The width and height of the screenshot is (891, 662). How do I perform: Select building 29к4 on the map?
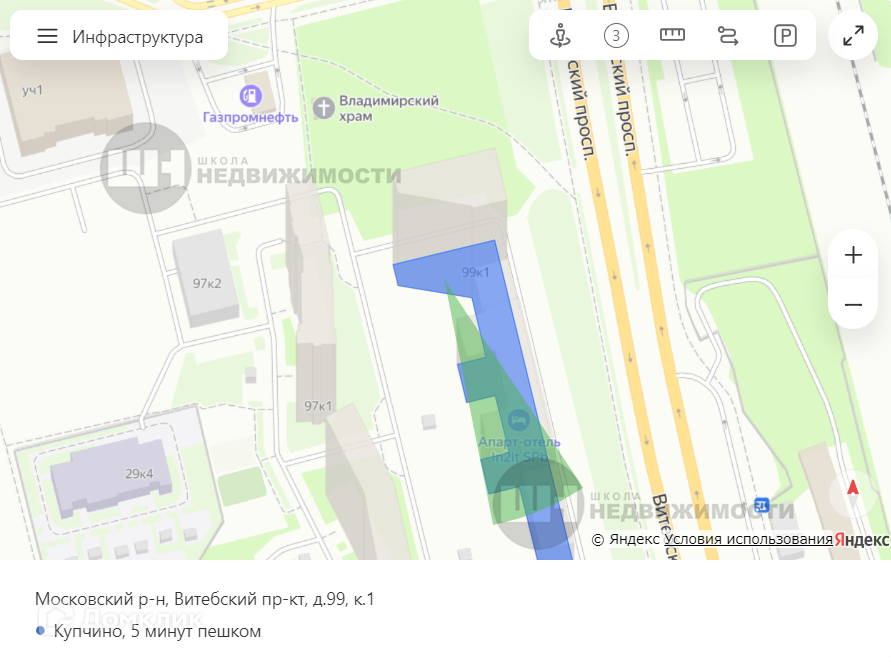[139, 473]
